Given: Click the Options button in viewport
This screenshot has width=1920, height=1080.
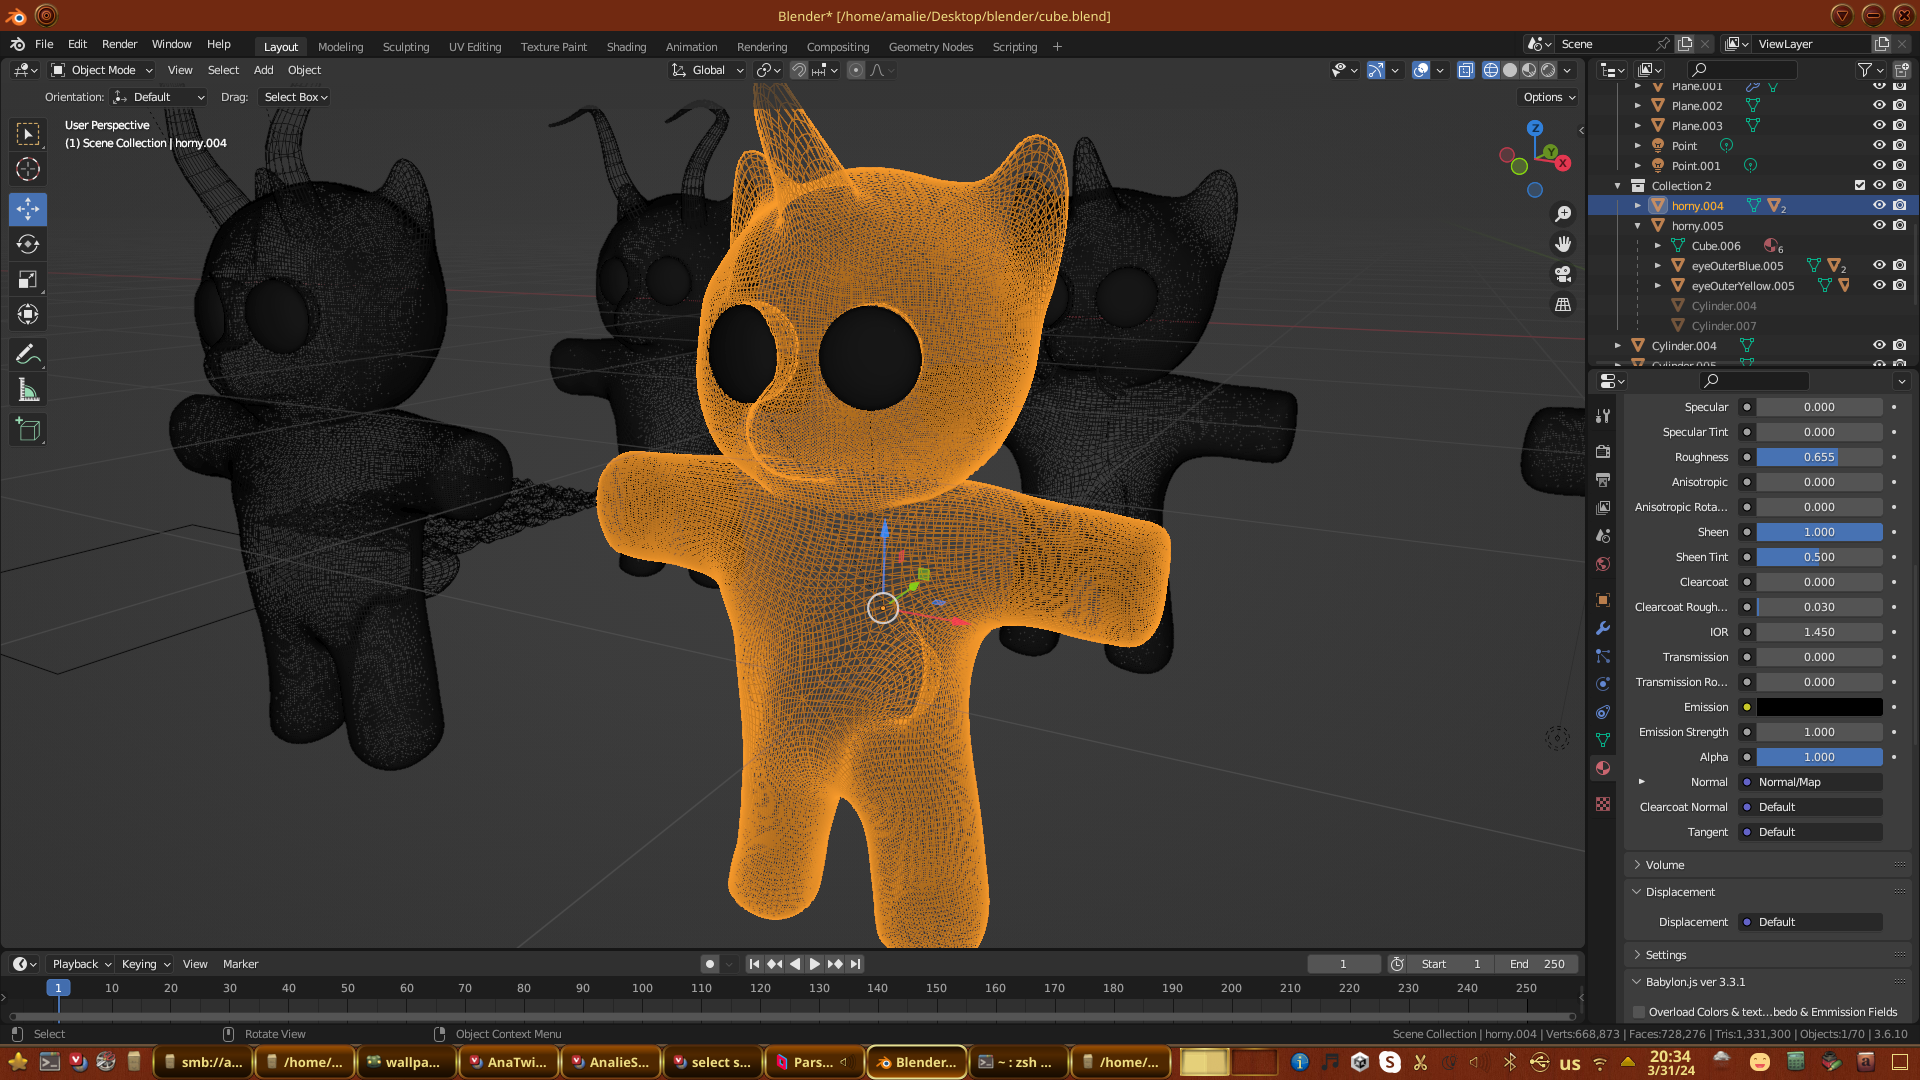Looking at the screenshot, I should [1549, 97].
